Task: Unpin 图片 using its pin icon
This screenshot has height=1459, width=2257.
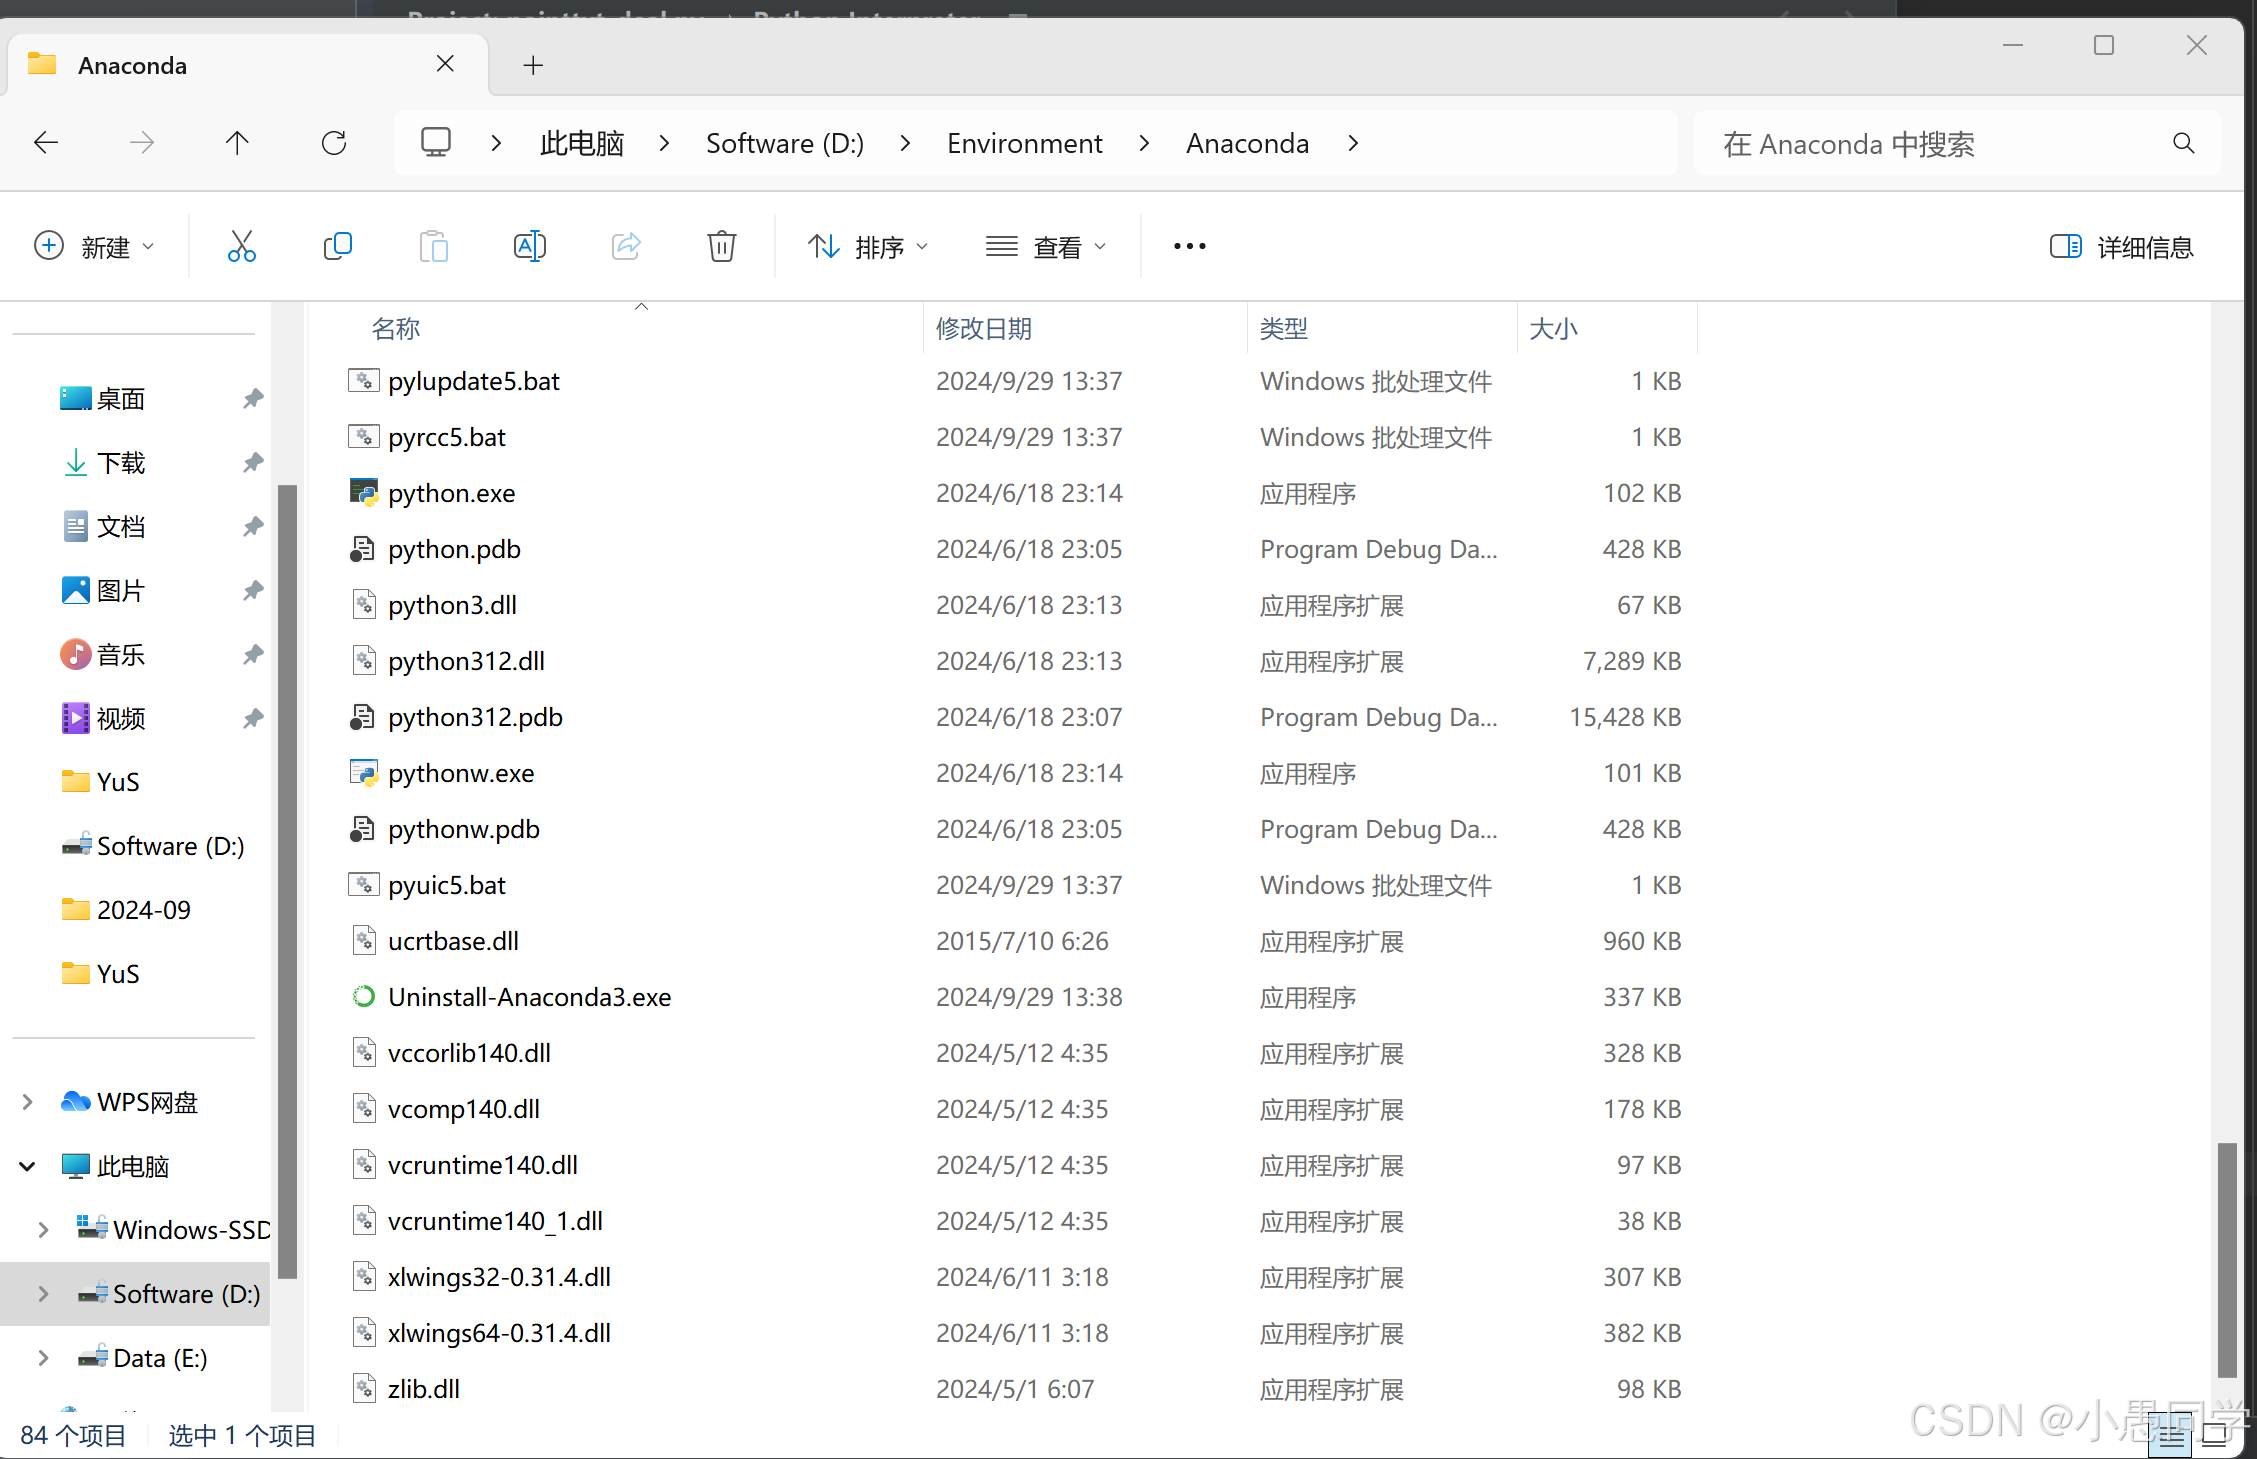Action: pos(253,591)
